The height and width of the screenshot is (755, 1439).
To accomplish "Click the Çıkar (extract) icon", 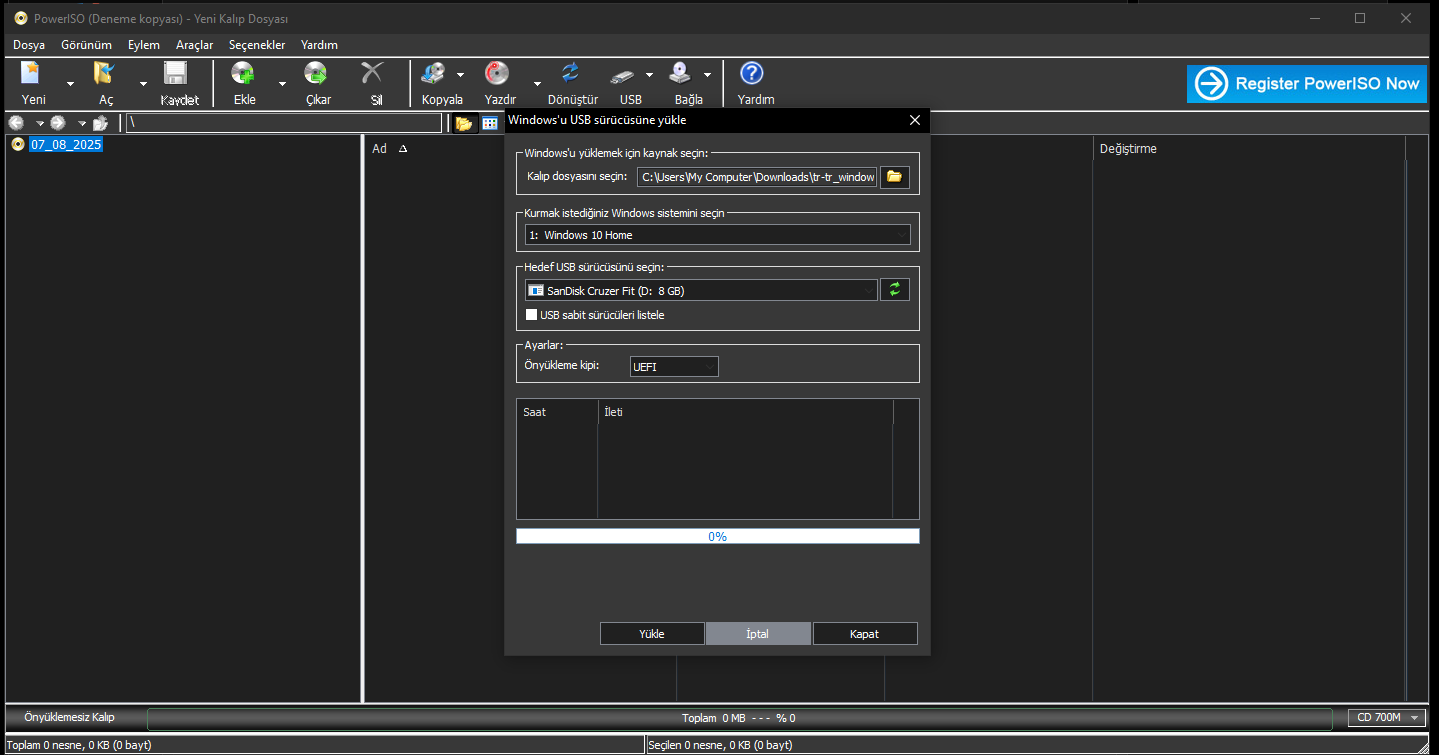I will click(316, 74).
